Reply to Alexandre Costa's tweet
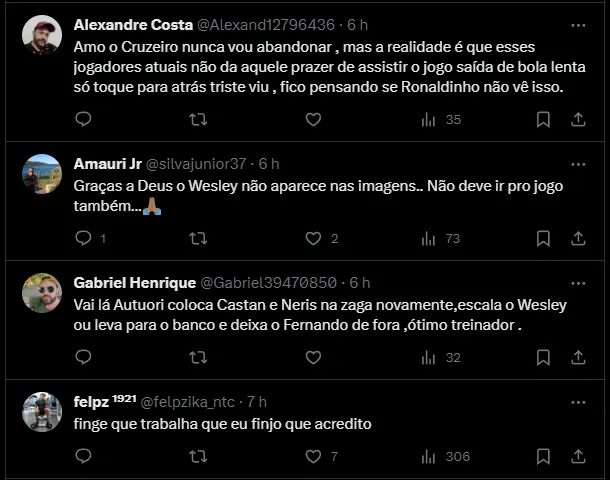 [x=83, y=120]
